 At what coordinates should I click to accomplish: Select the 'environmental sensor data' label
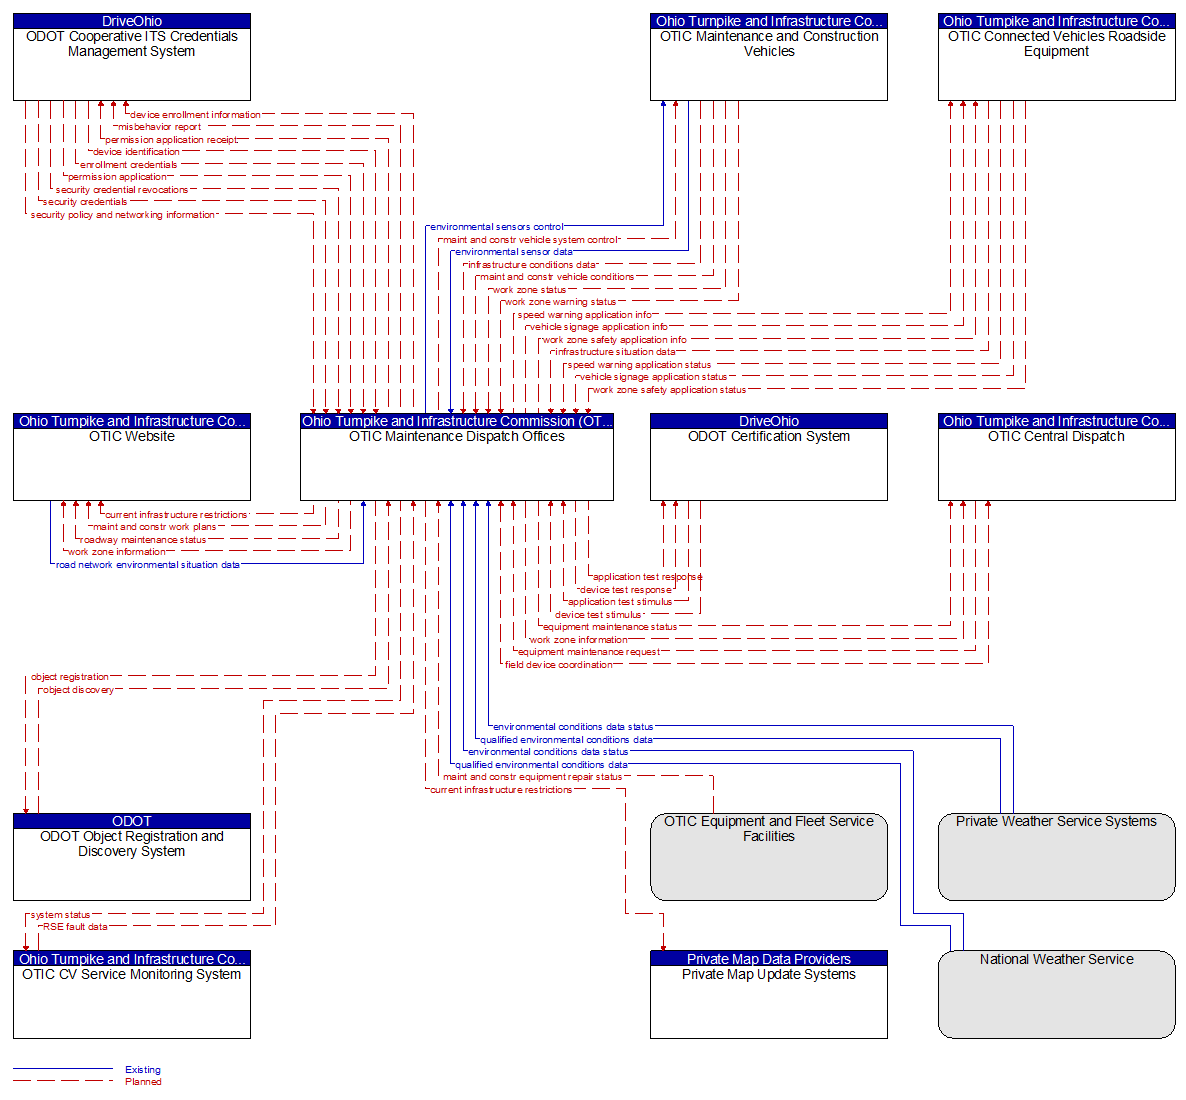tap(514, 252)
